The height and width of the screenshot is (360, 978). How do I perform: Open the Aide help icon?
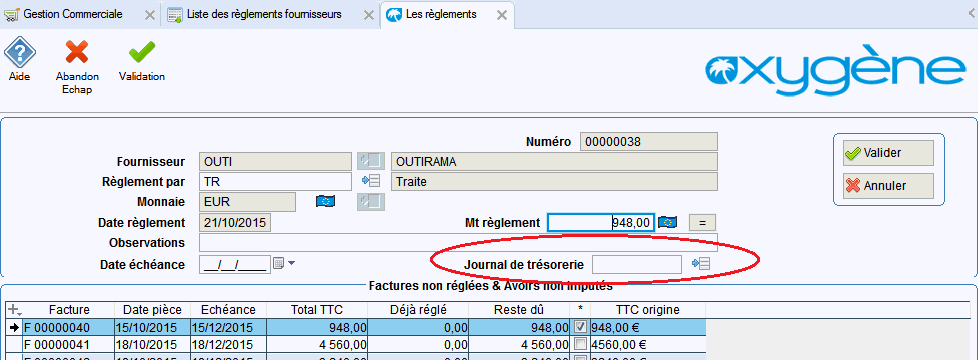[x=20, y=53]
